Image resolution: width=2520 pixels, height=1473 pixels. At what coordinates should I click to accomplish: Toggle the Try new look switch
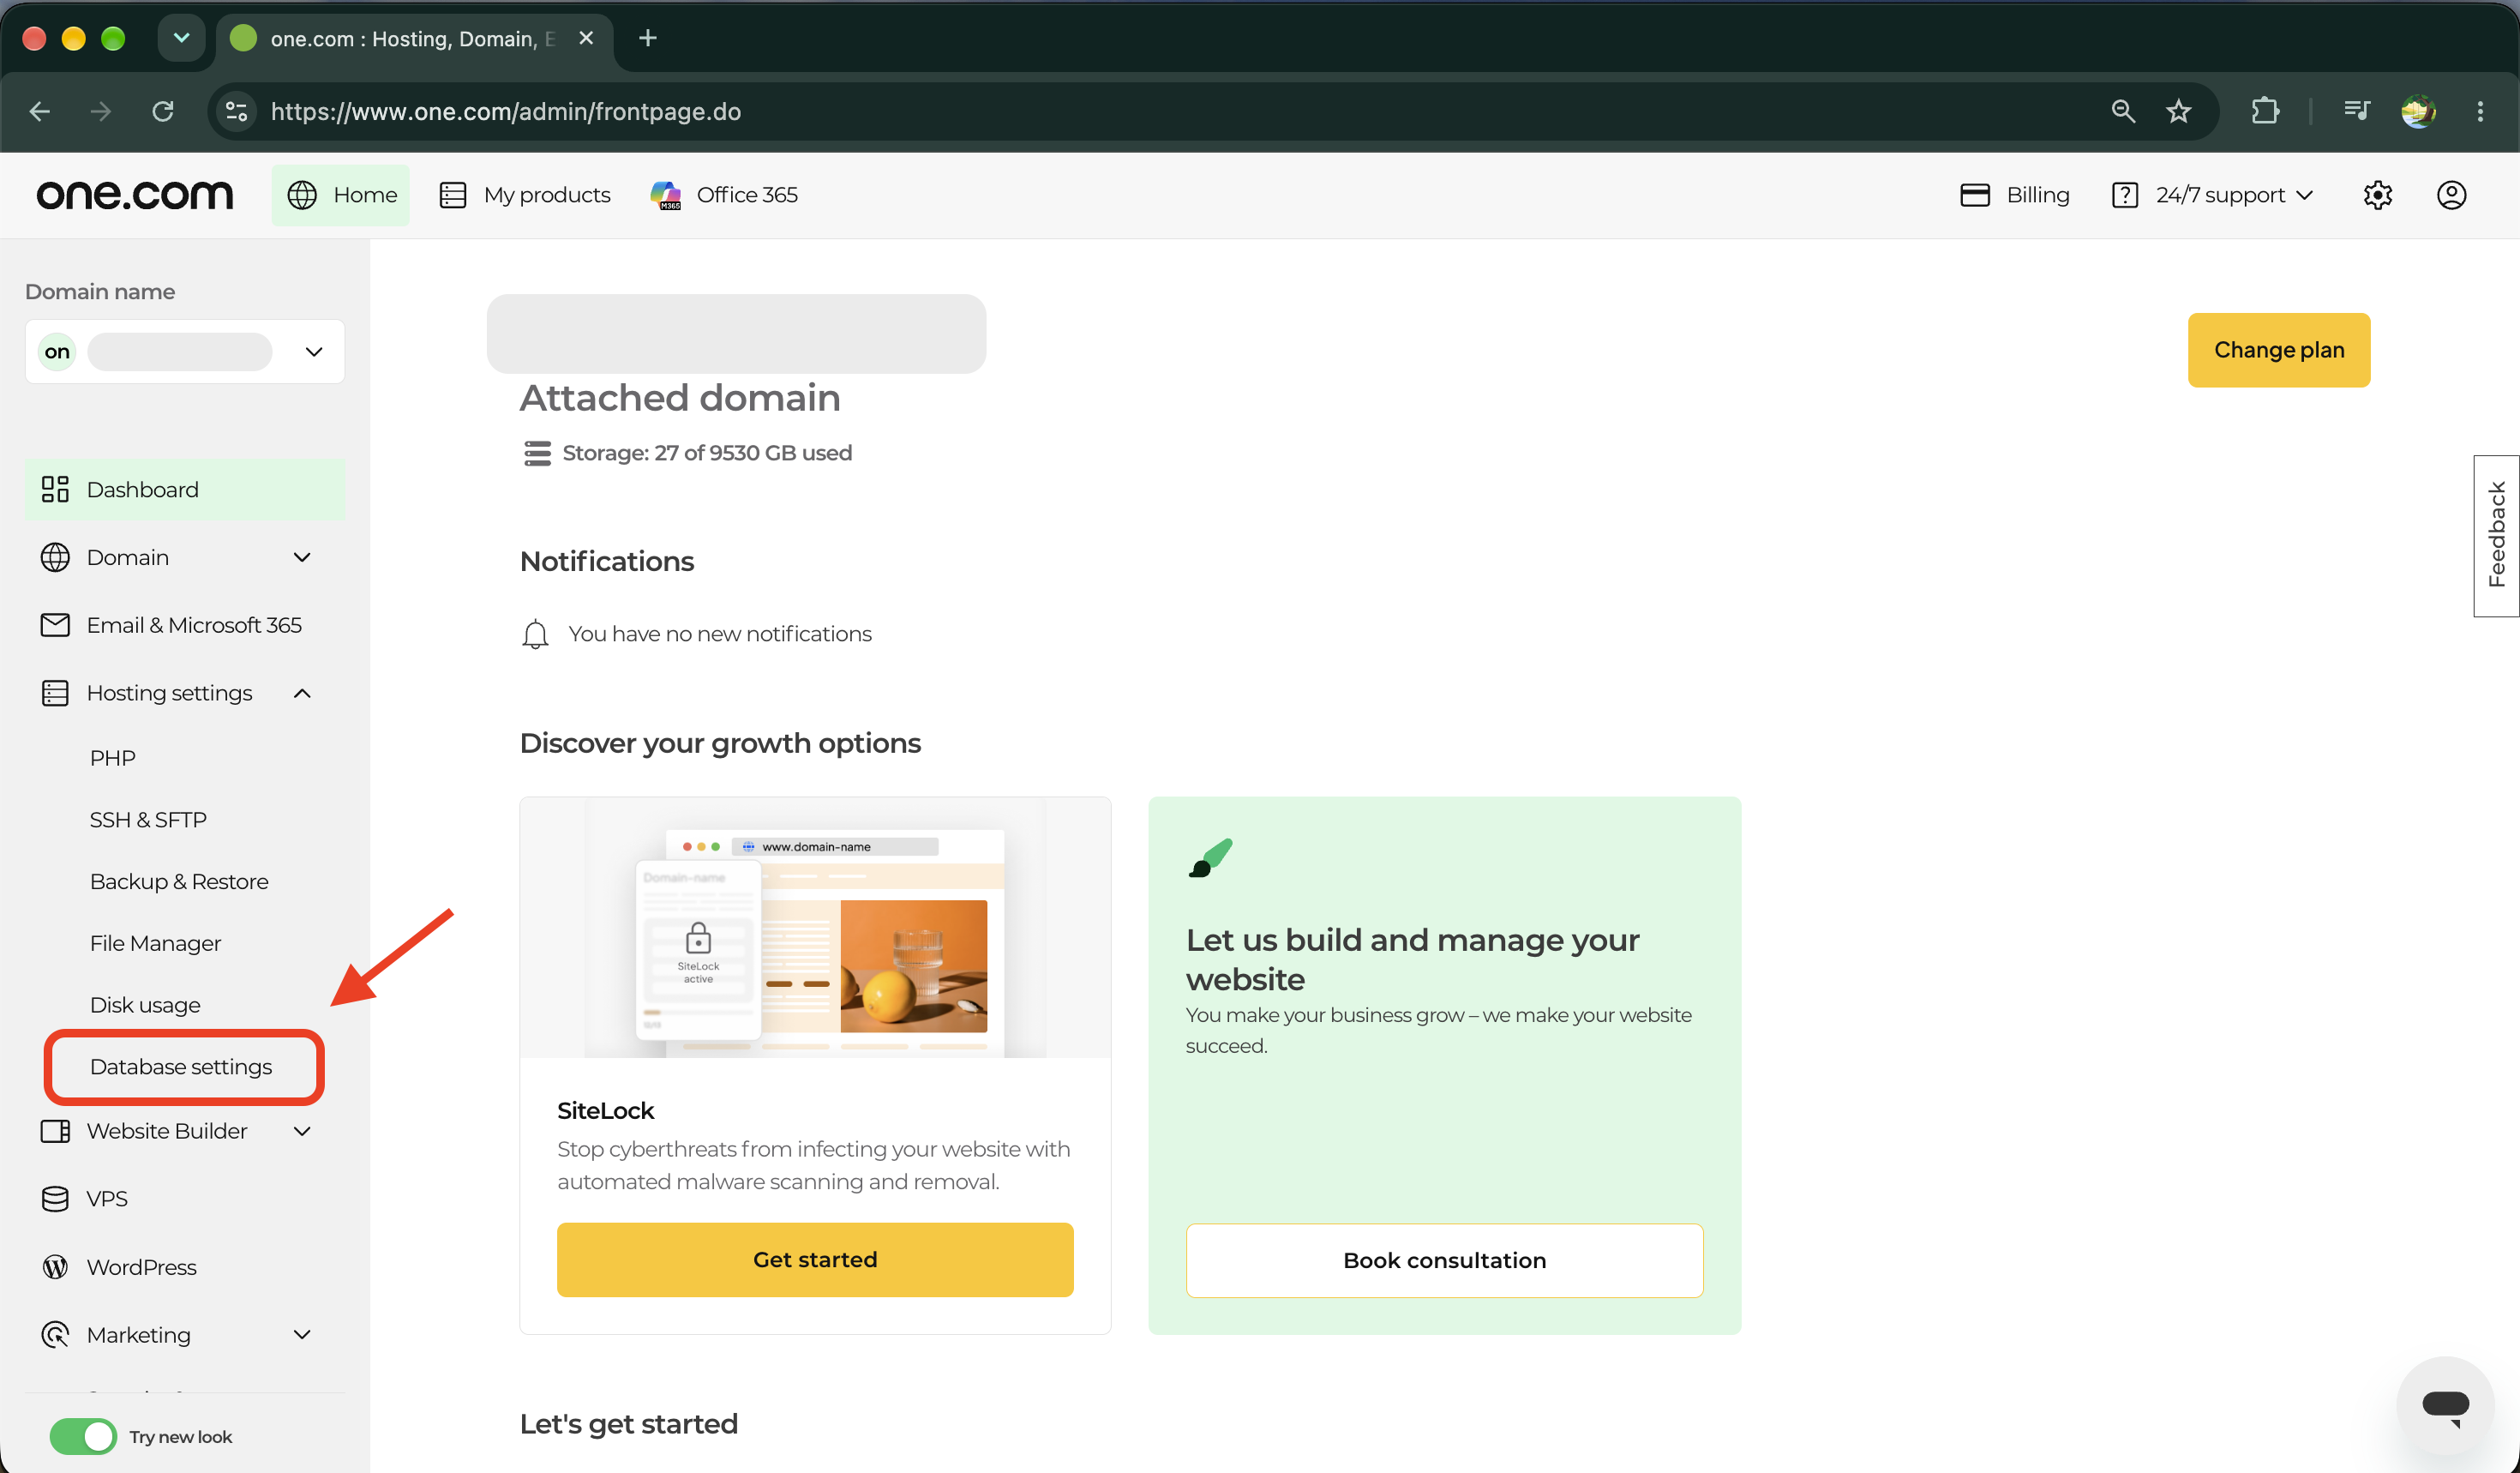point(83,1436)
